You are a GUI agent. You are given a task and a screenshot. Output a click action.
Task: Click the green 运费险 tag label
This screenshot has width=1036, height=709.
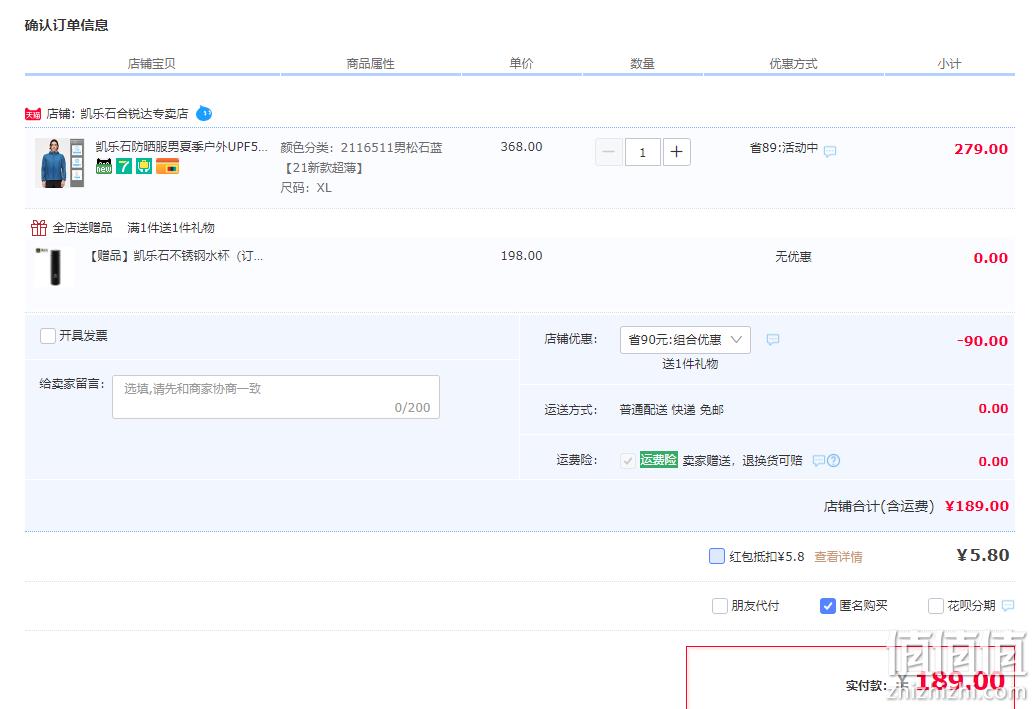click(x=658, y=460)
